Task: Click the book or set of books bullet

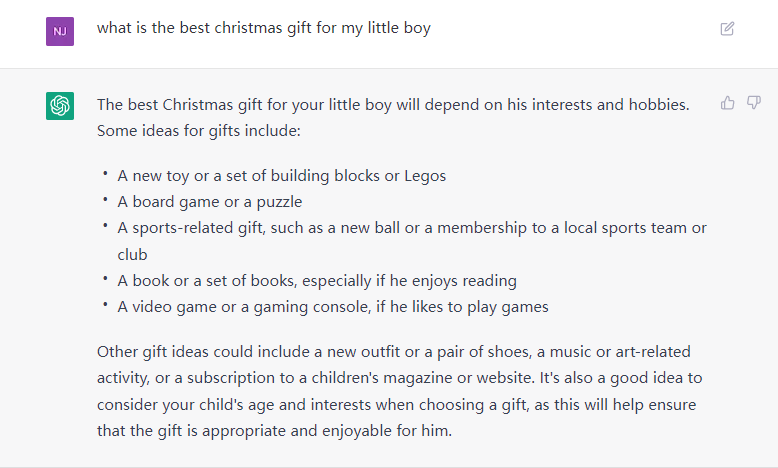Action: click(x=317, y=281)
